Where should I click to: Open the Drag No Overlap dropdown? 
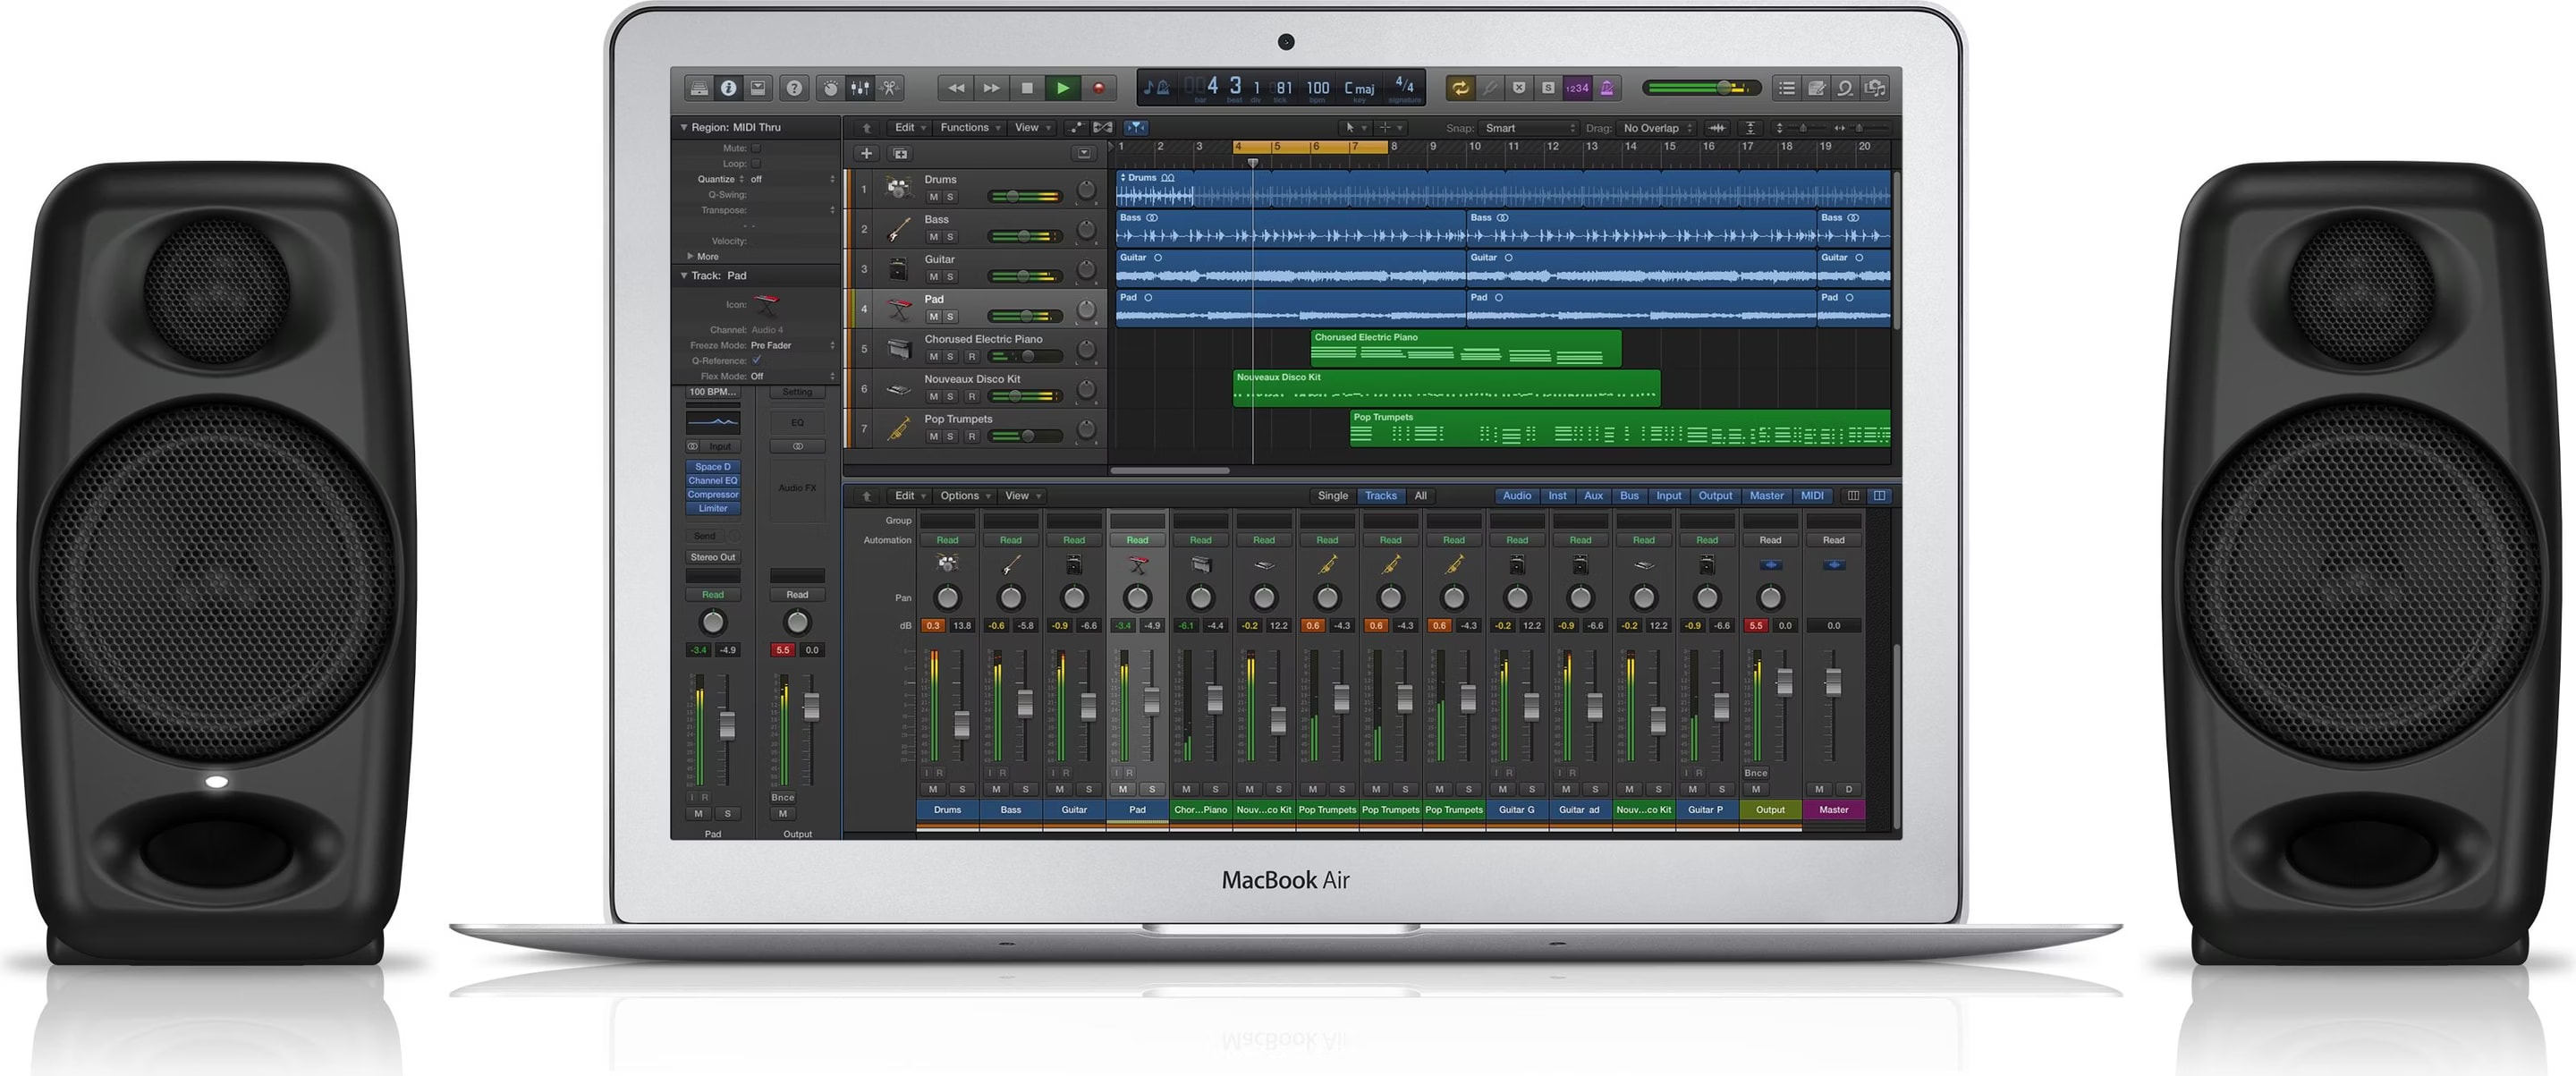point(1657,128)
